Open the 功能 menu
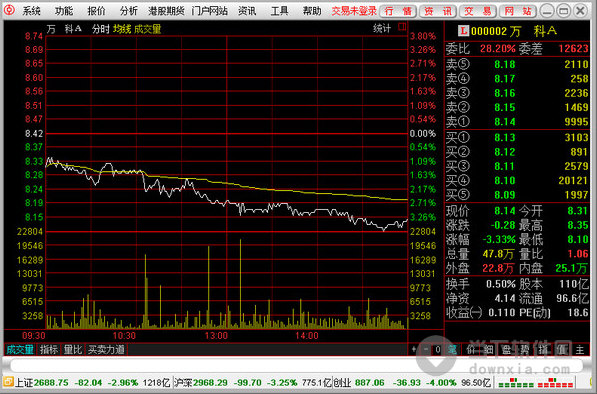Screen dimensions: 597x394 pyautogui.click(x=64, y=11)
